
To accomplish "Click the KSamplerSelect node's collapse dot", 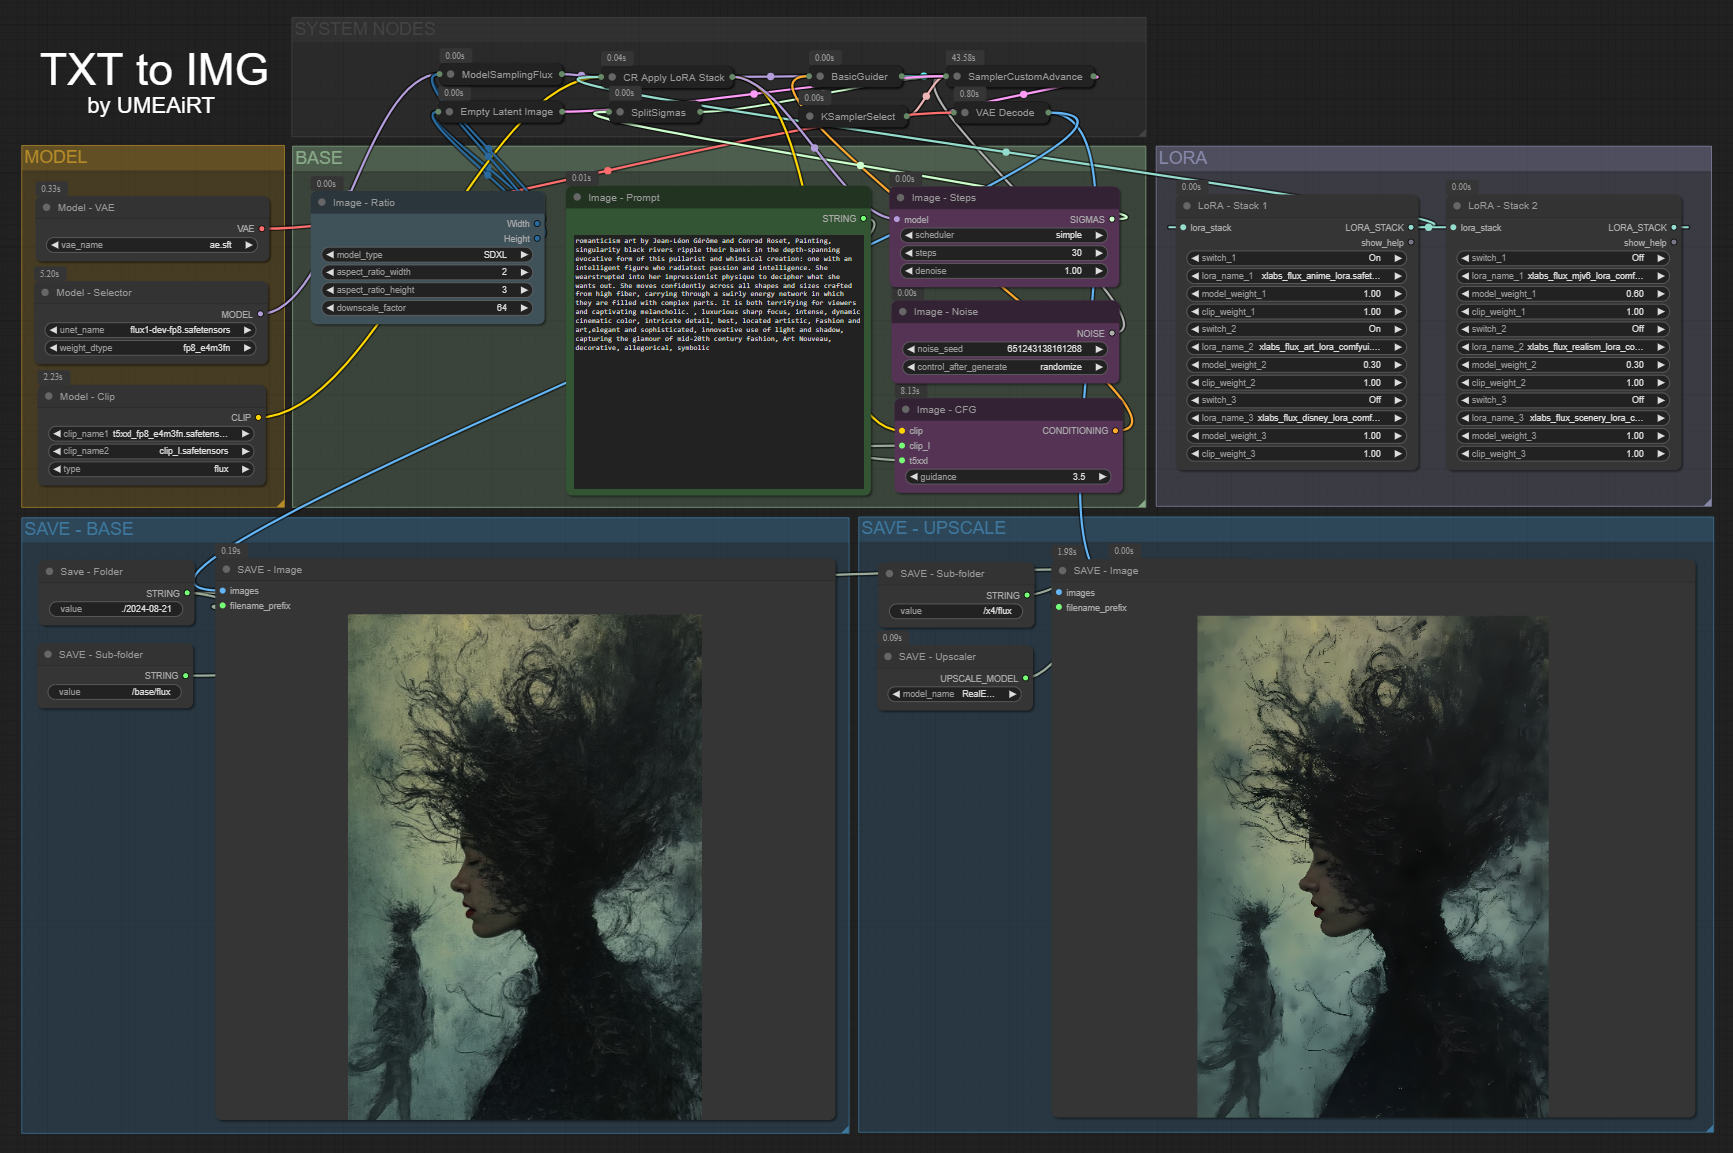I will [810, 117].
